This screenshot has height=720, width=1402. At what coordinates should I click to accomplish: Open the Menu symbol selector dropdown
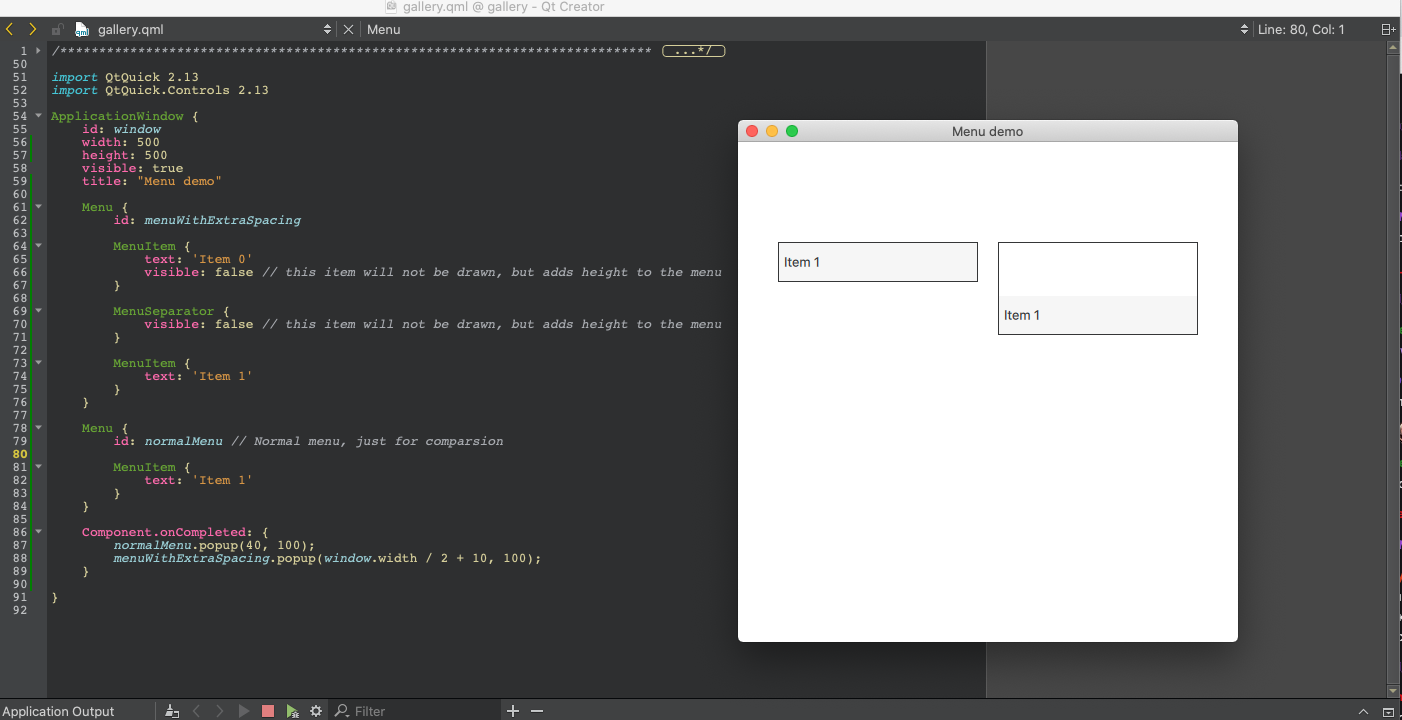(1244, 29)
